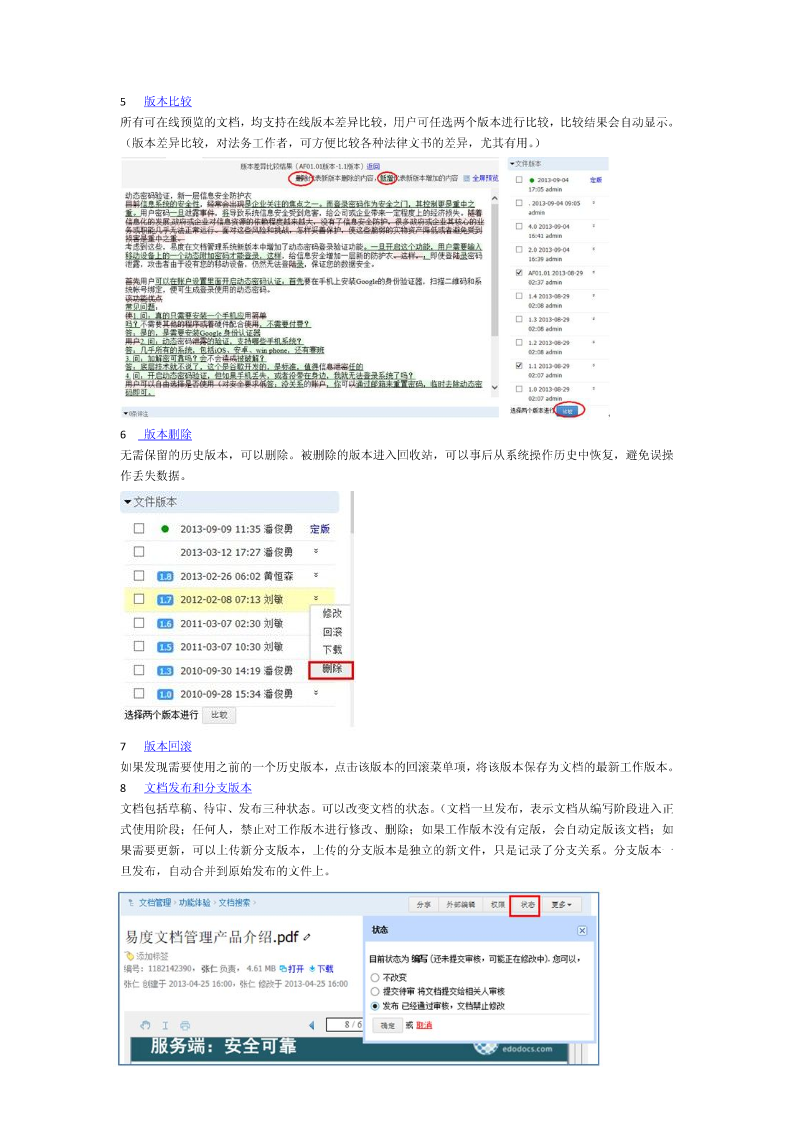Select the 发布 radio option
The height and width of the screenshot is (1123, 794).
click(374, 1006)
